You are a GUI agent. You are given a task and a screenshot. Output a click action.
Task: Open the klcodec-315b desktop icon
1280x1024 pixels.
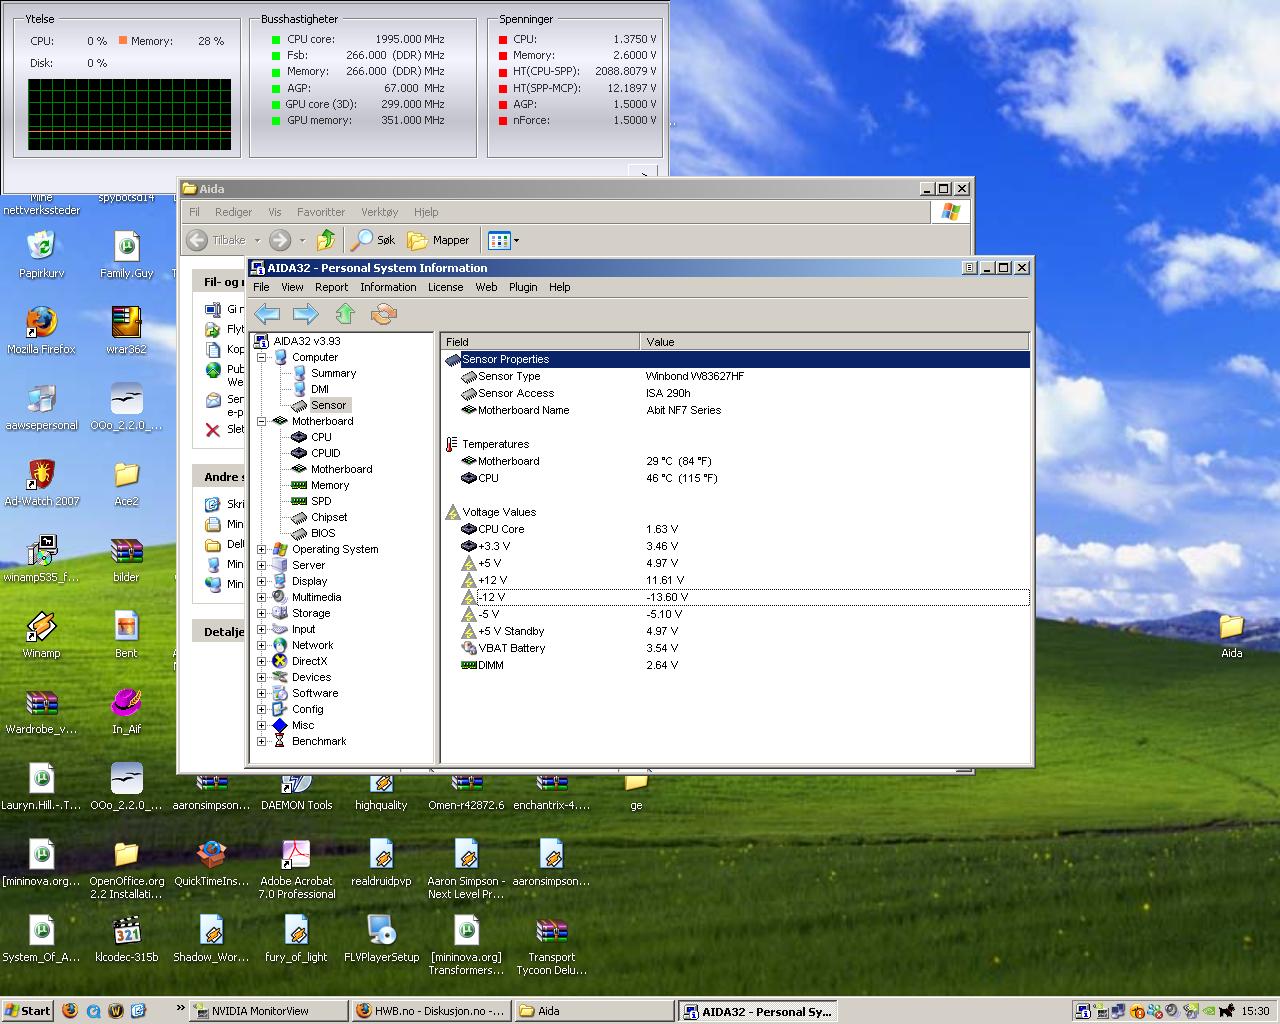point(126,938)
